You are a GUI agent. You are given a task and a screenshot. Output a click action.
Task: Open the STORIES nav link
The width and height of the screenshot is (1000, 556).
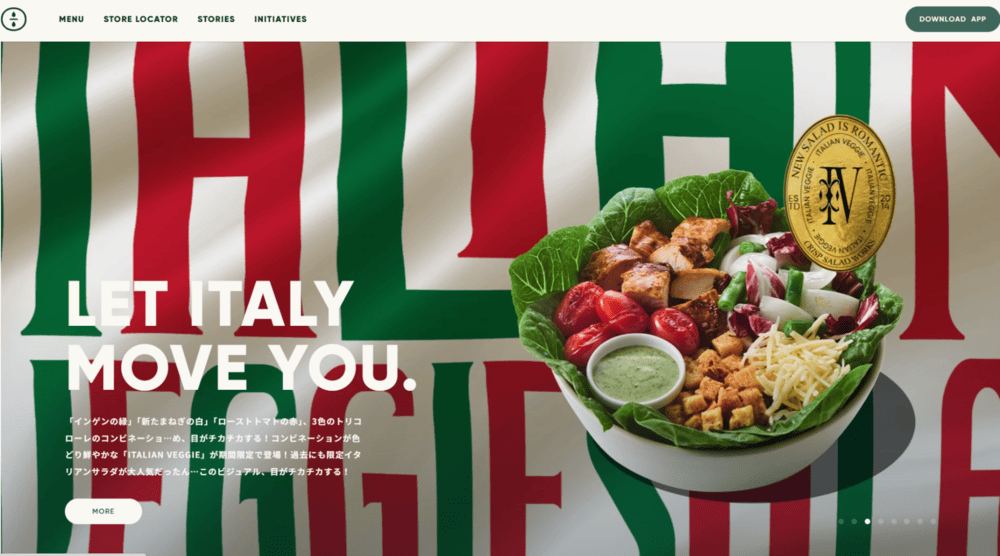click(x=216, y=19)
